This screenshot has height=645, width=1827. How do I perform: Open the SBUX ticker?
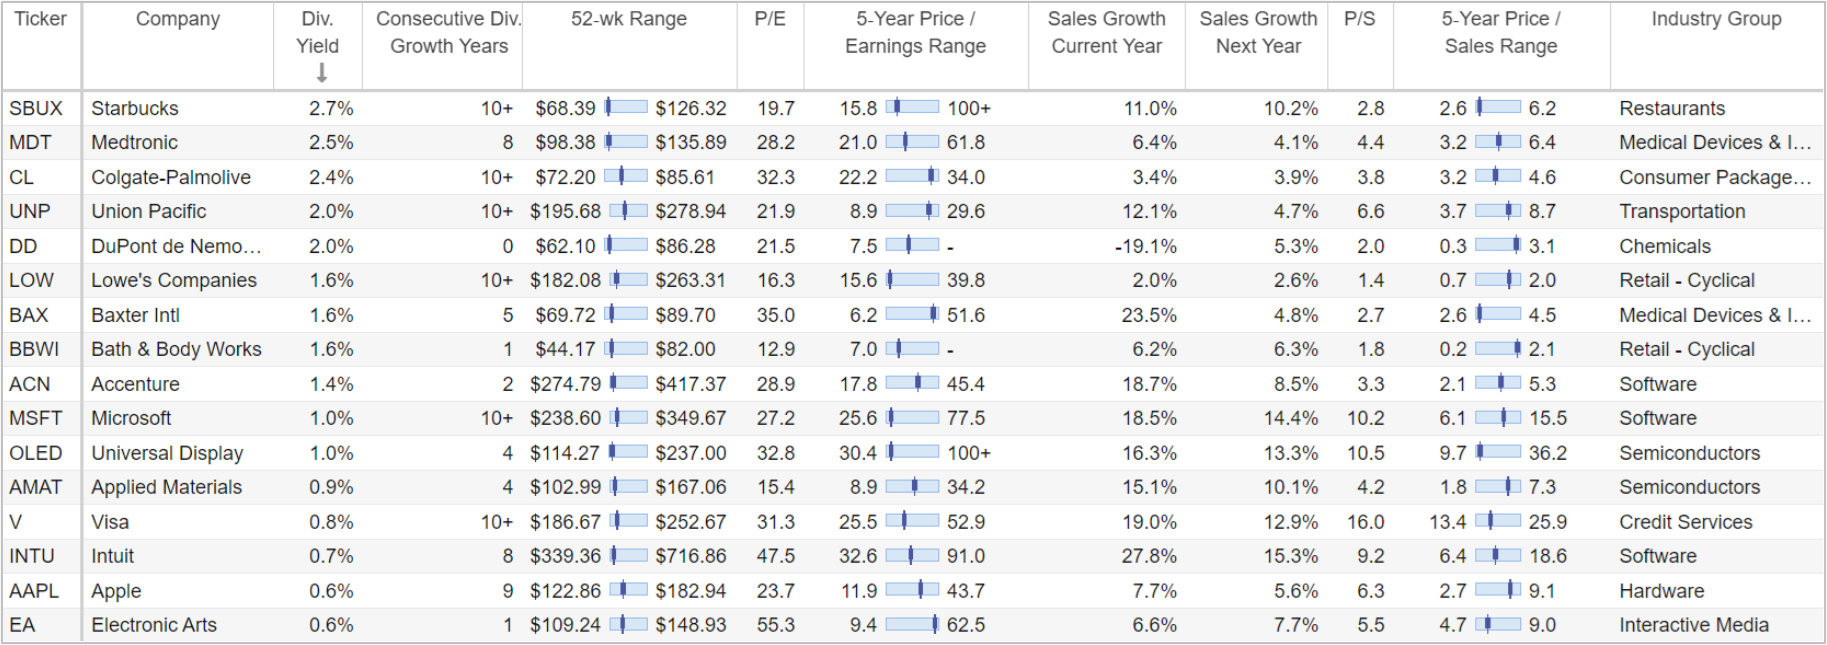[36, 108]
